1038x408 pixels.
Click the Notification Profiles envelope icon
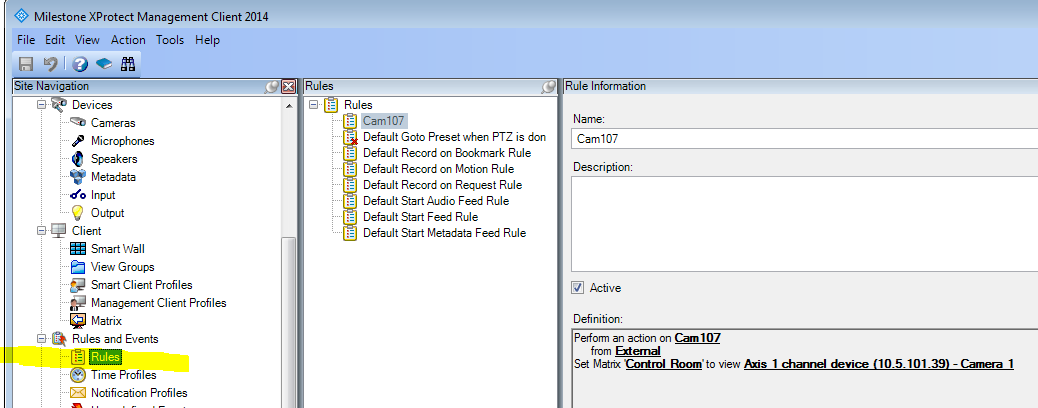tap(78, 393)
